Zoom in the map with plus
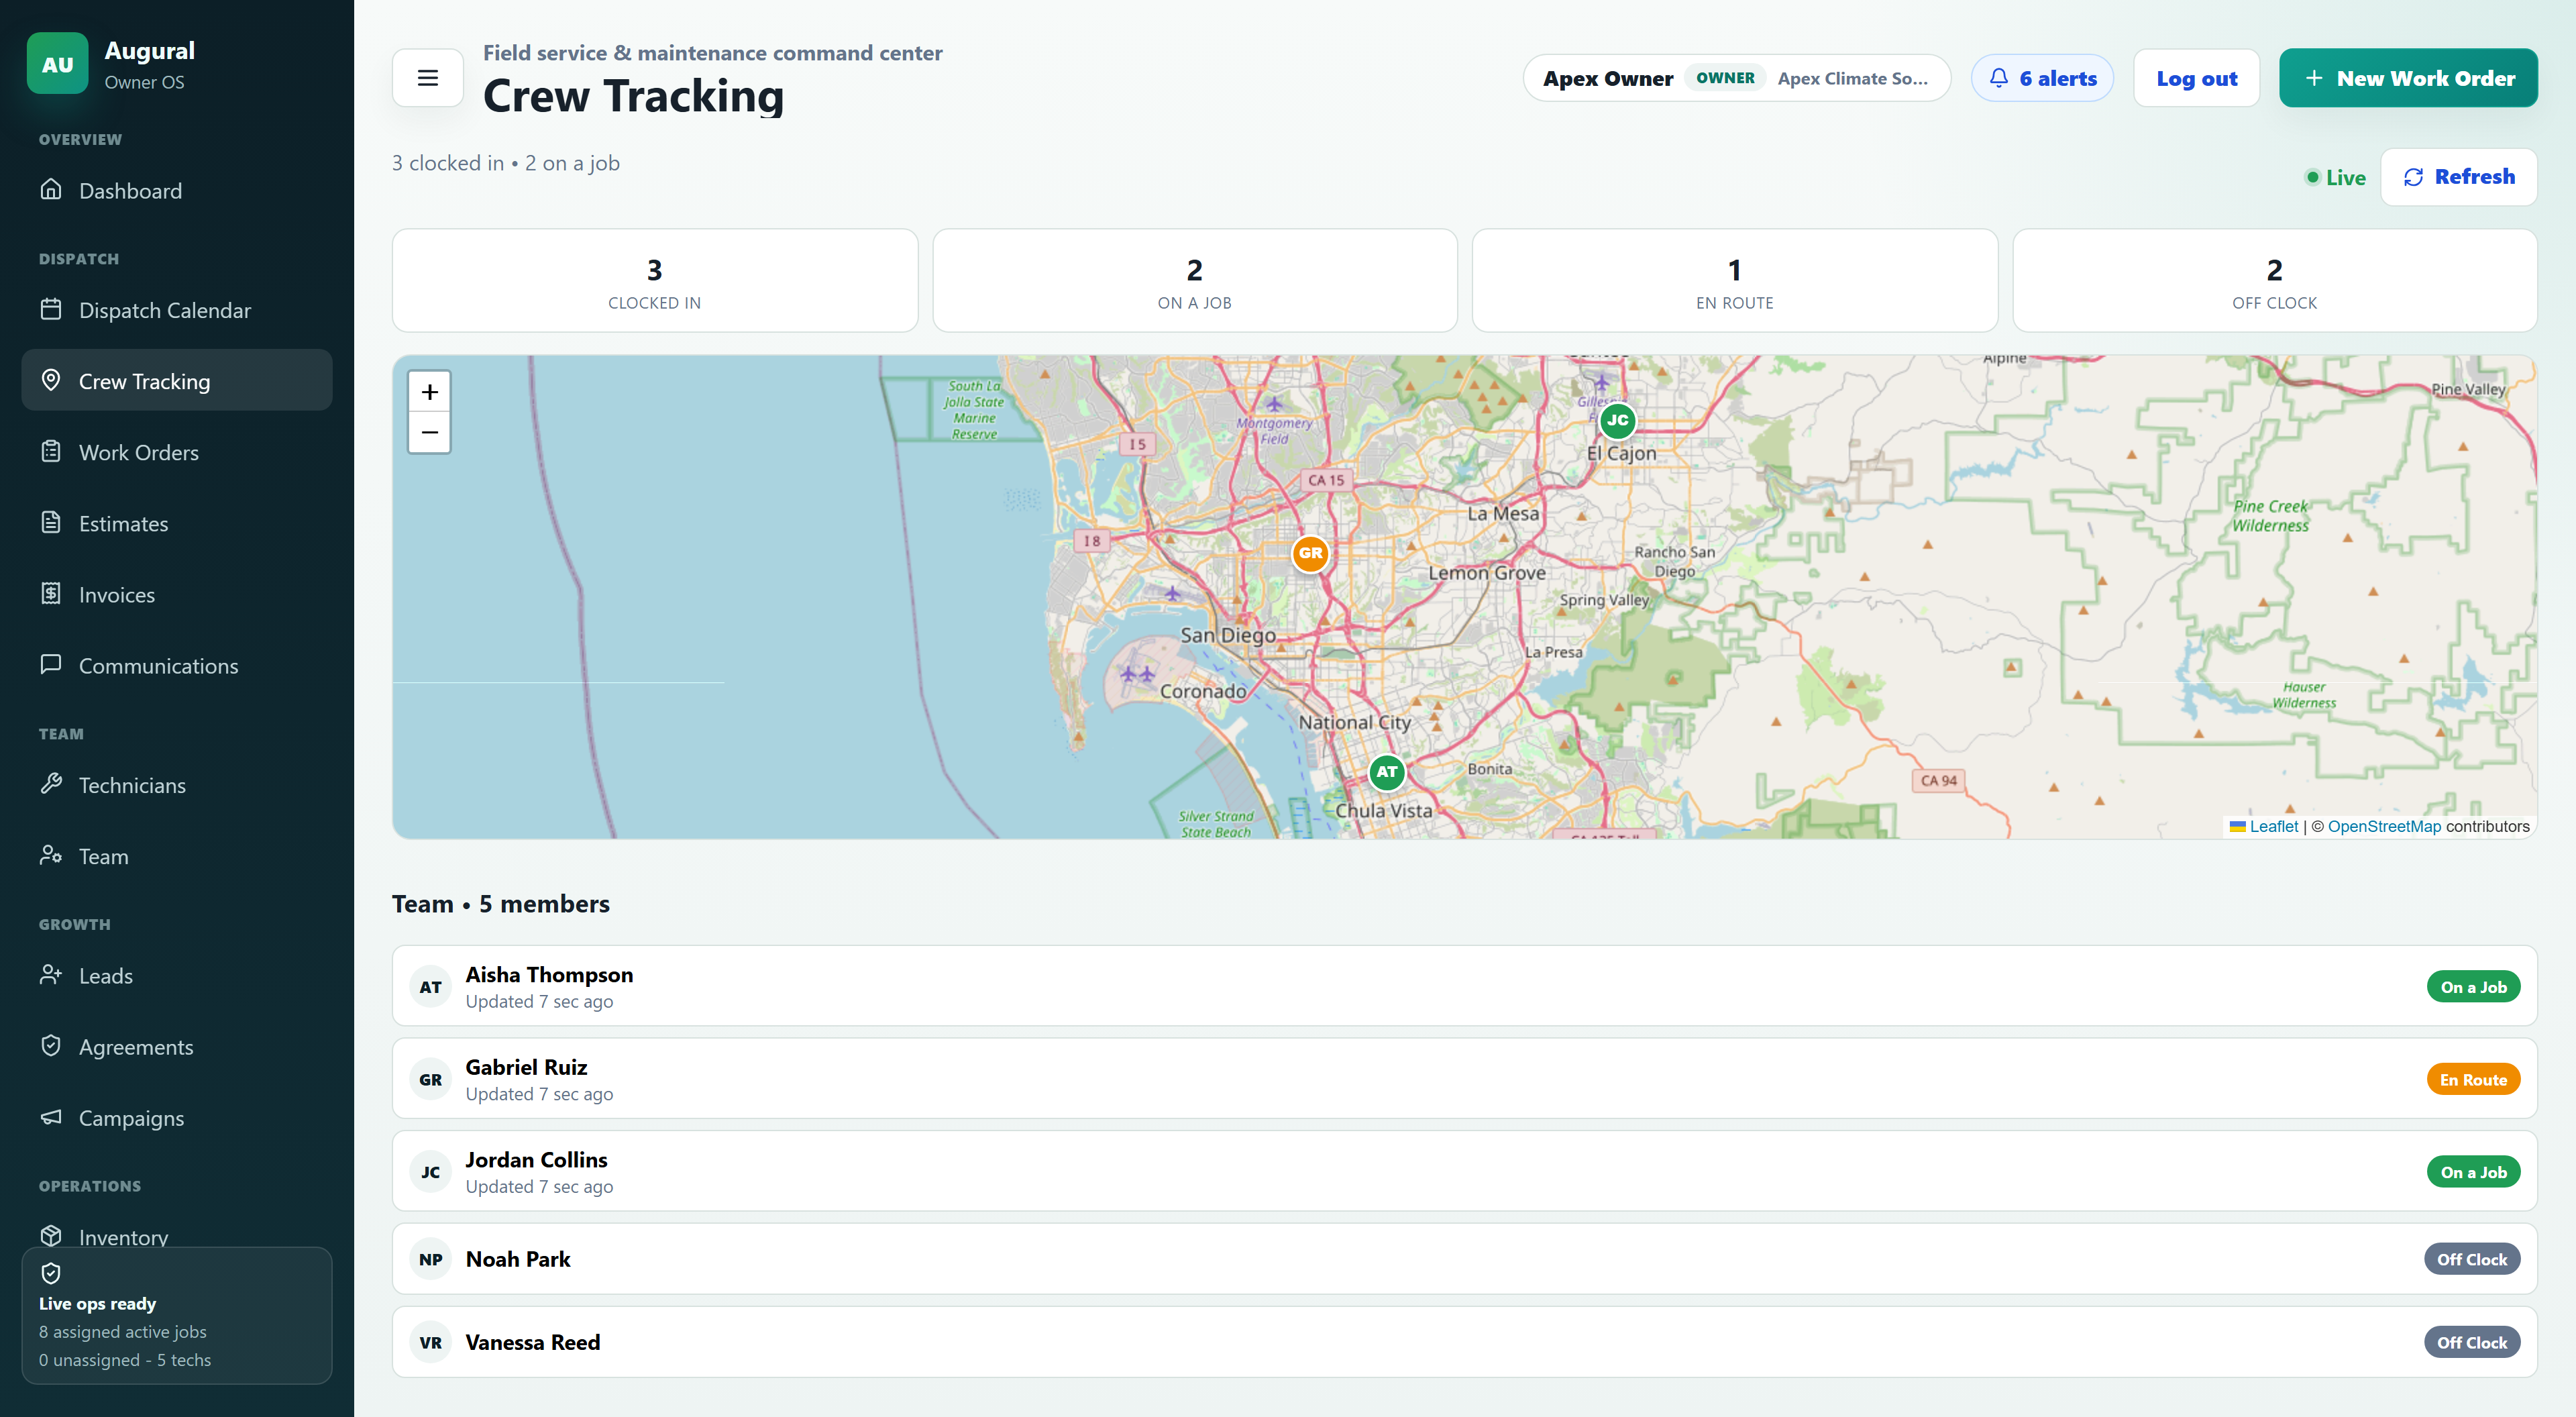This screenshot has height=1417, width=2576. point(429,392)
